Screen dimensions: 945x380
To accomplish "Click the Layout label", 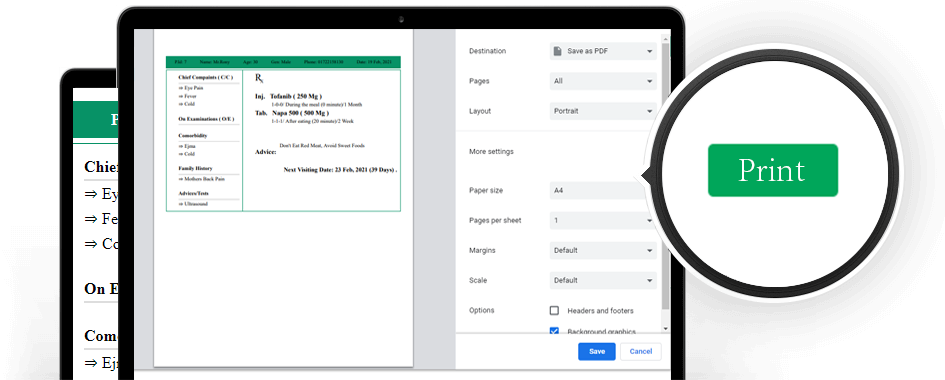I will [x=480, y=111].
